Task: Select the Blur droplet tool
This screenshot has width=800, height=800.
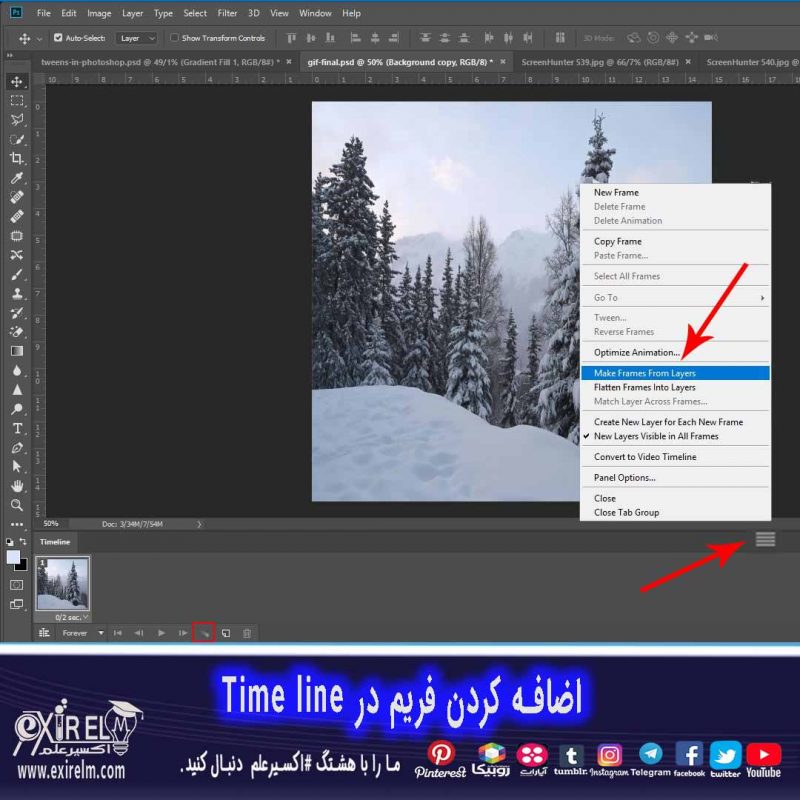Action: [x=17, y=370]
